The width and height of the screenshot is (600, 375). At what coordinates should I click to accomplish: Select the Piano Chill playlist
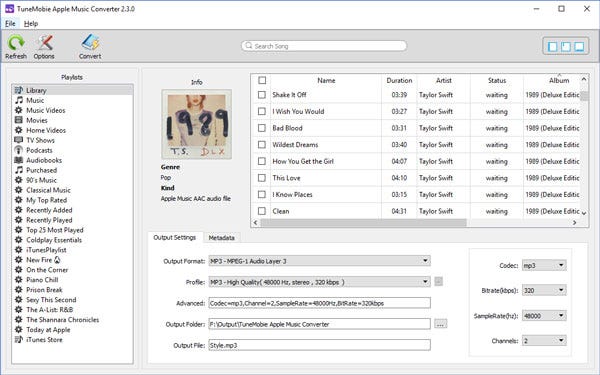coord(42,280)
